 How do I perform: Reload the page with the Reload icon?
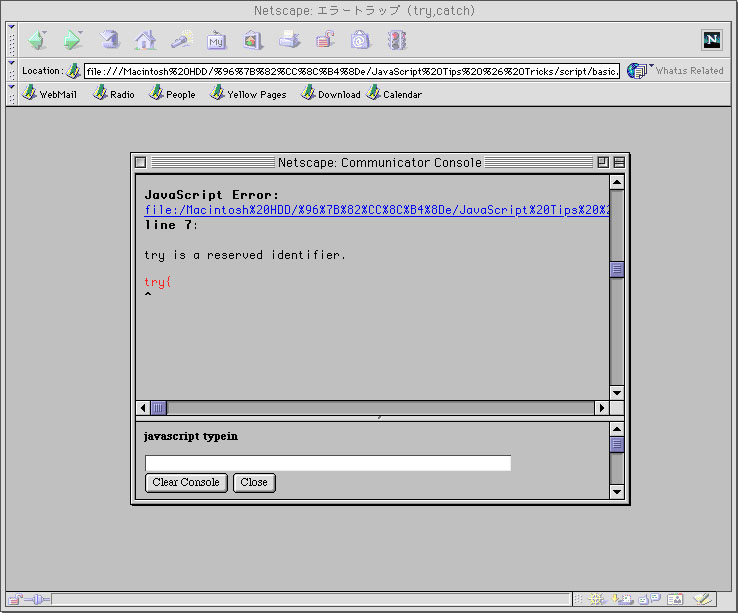pyautogui.click(x=109, y=40)
